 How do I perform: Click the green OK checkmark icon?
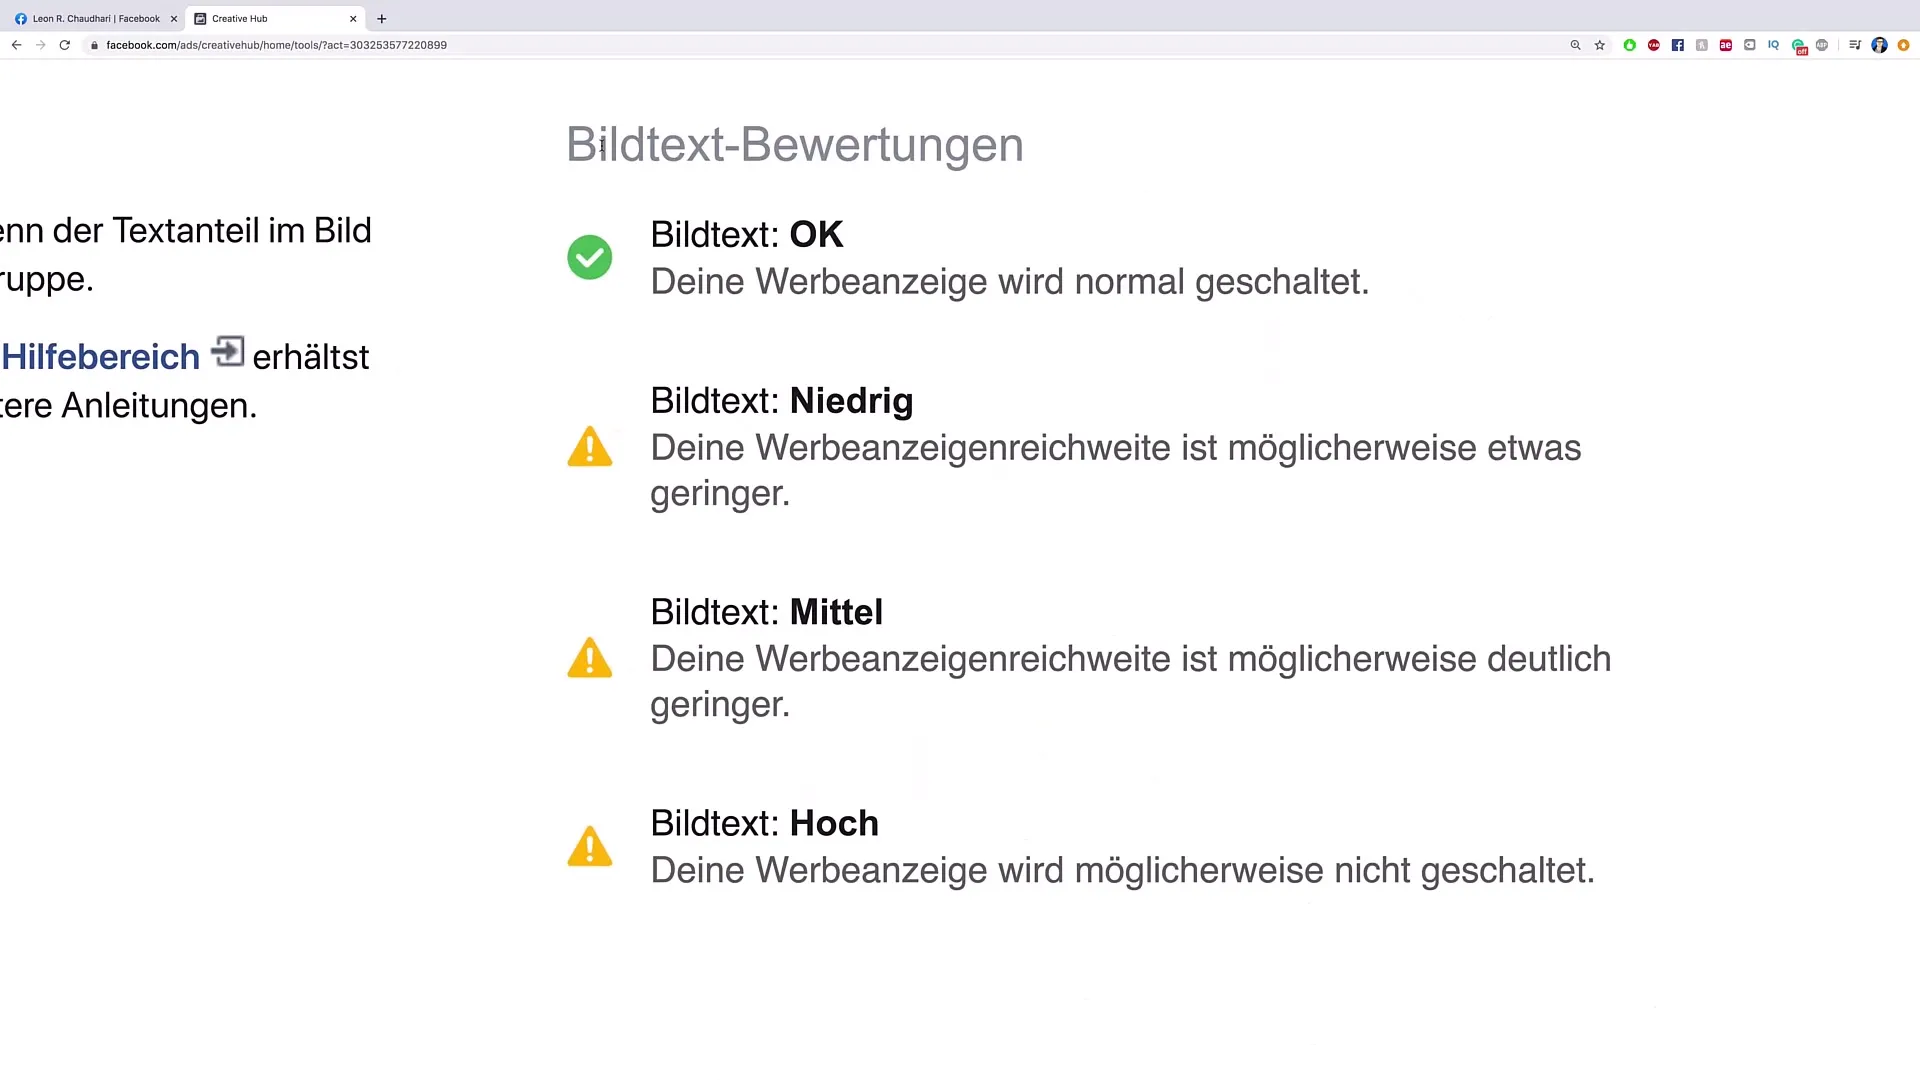(589, 257)
